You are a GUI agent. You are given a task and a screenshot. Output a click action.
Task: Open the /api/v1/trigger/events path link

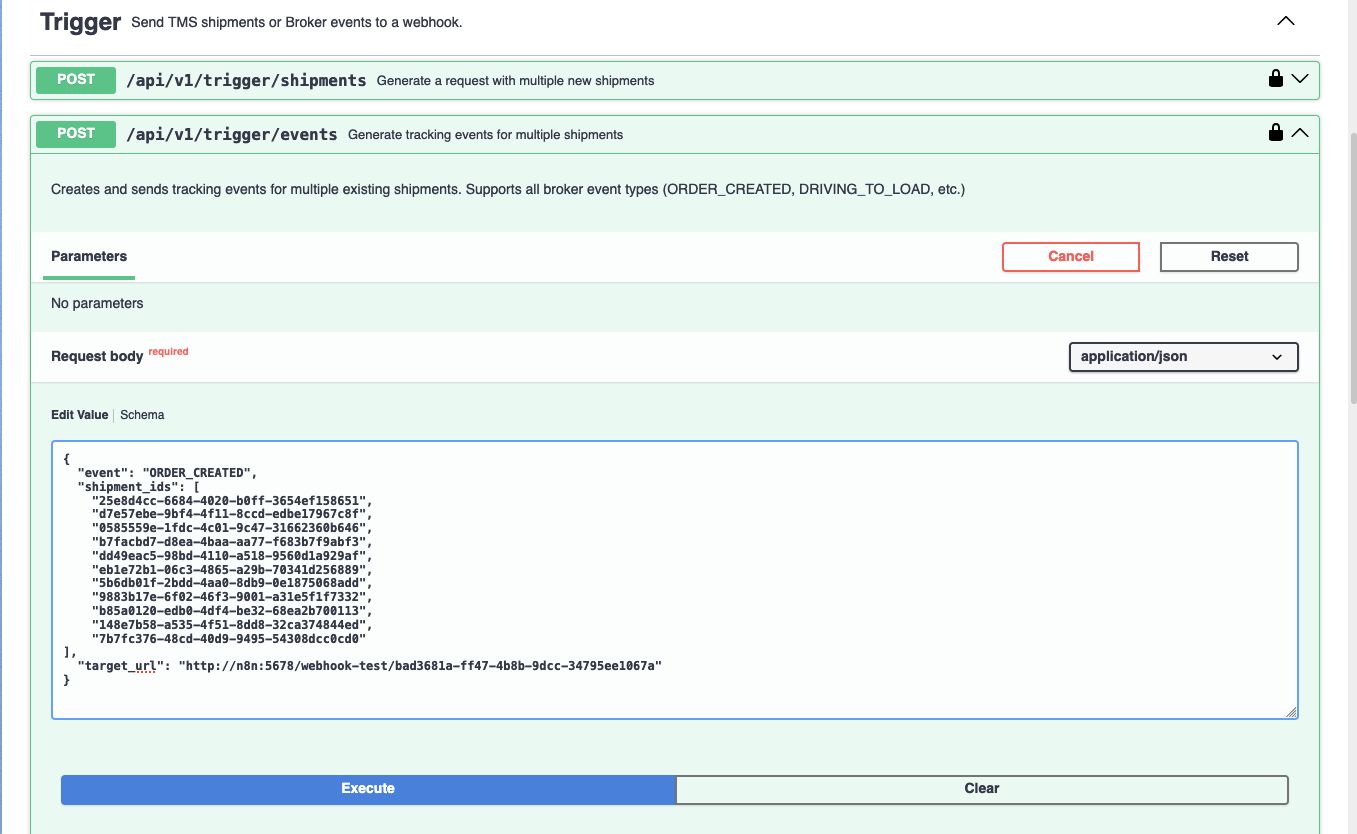pyautogui.click(x=232, y=134)
